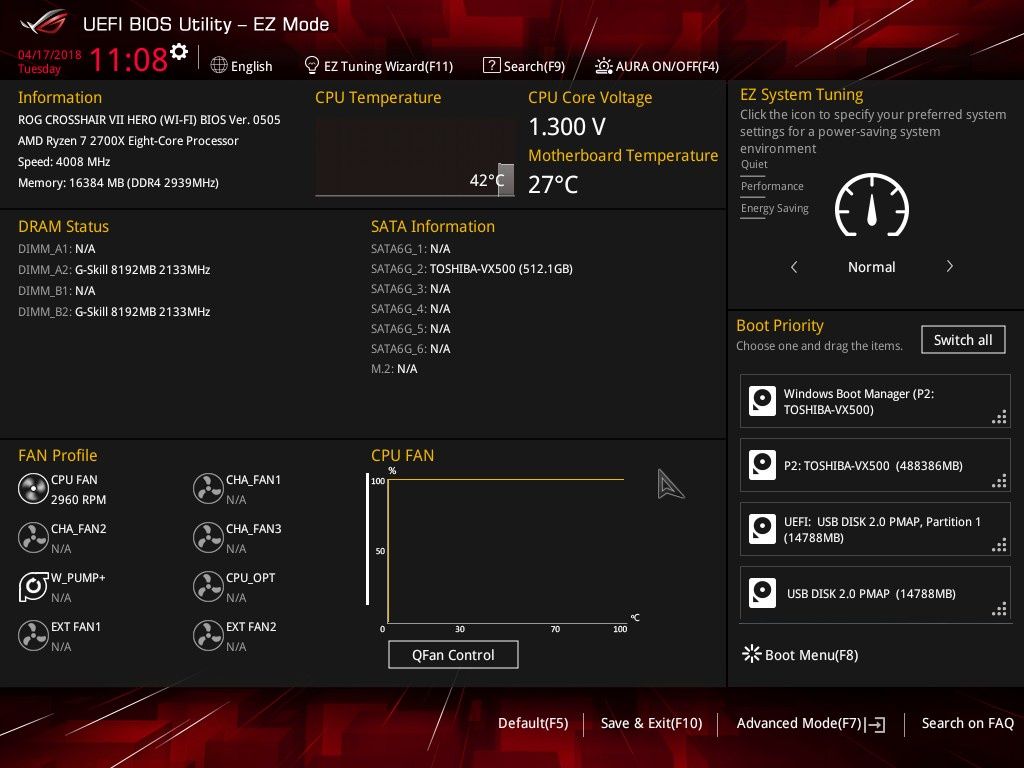
Task: Click the CPU FAN curve graph
Action: point(506,551)
